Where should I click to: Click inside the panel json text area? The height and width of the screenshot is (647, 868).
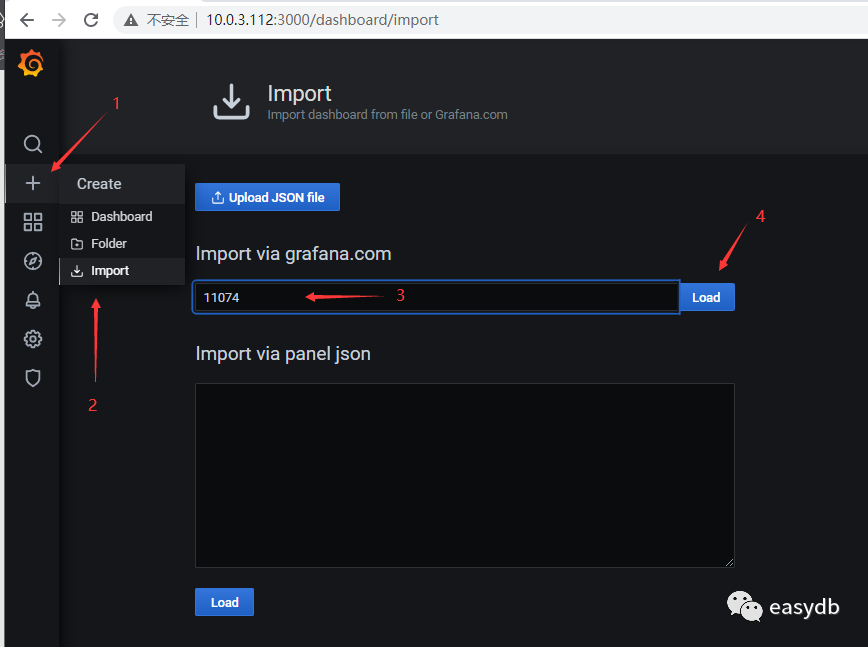tap(464, 475)
